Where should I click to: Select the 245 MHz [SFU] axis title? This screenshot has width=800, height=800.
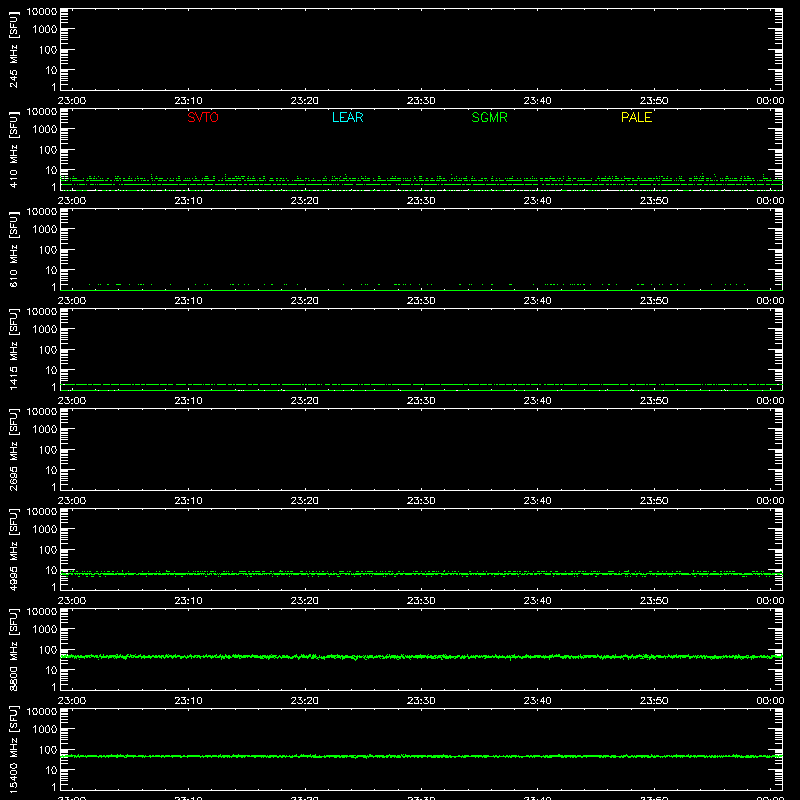[13, 49]
